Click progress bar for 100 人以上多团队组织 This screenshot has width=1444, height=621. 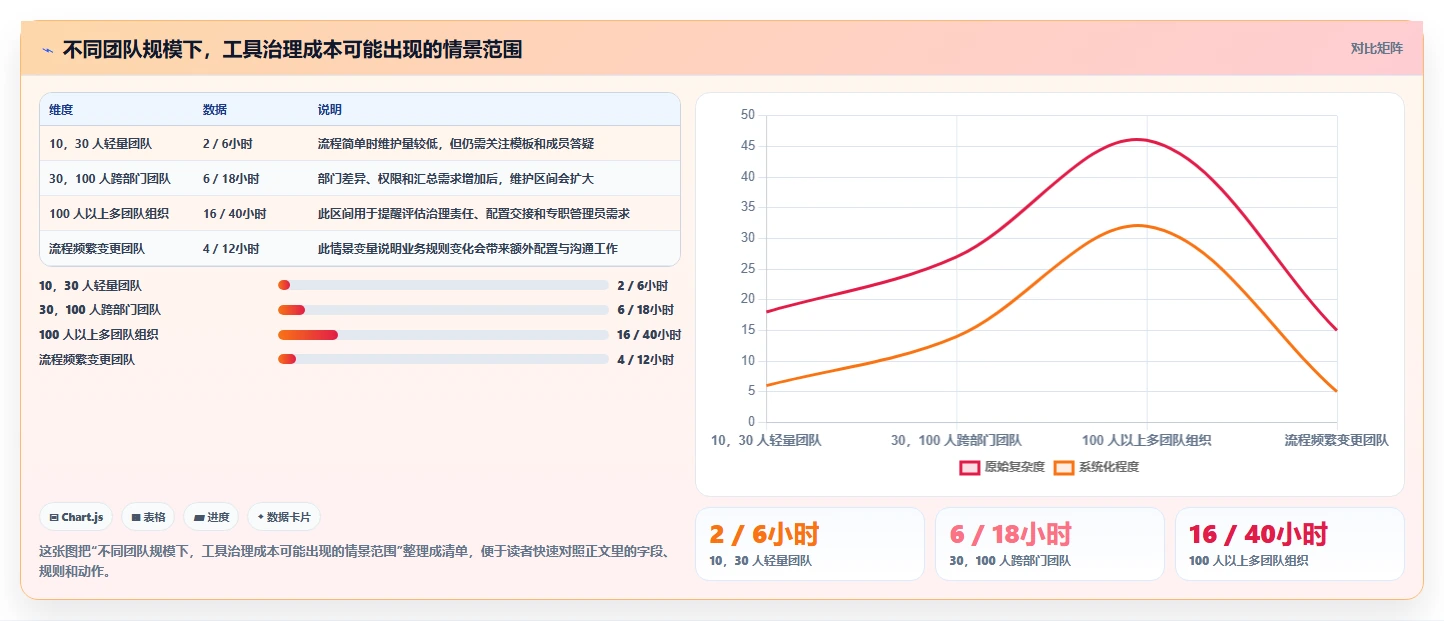click(x=443, y=335)
